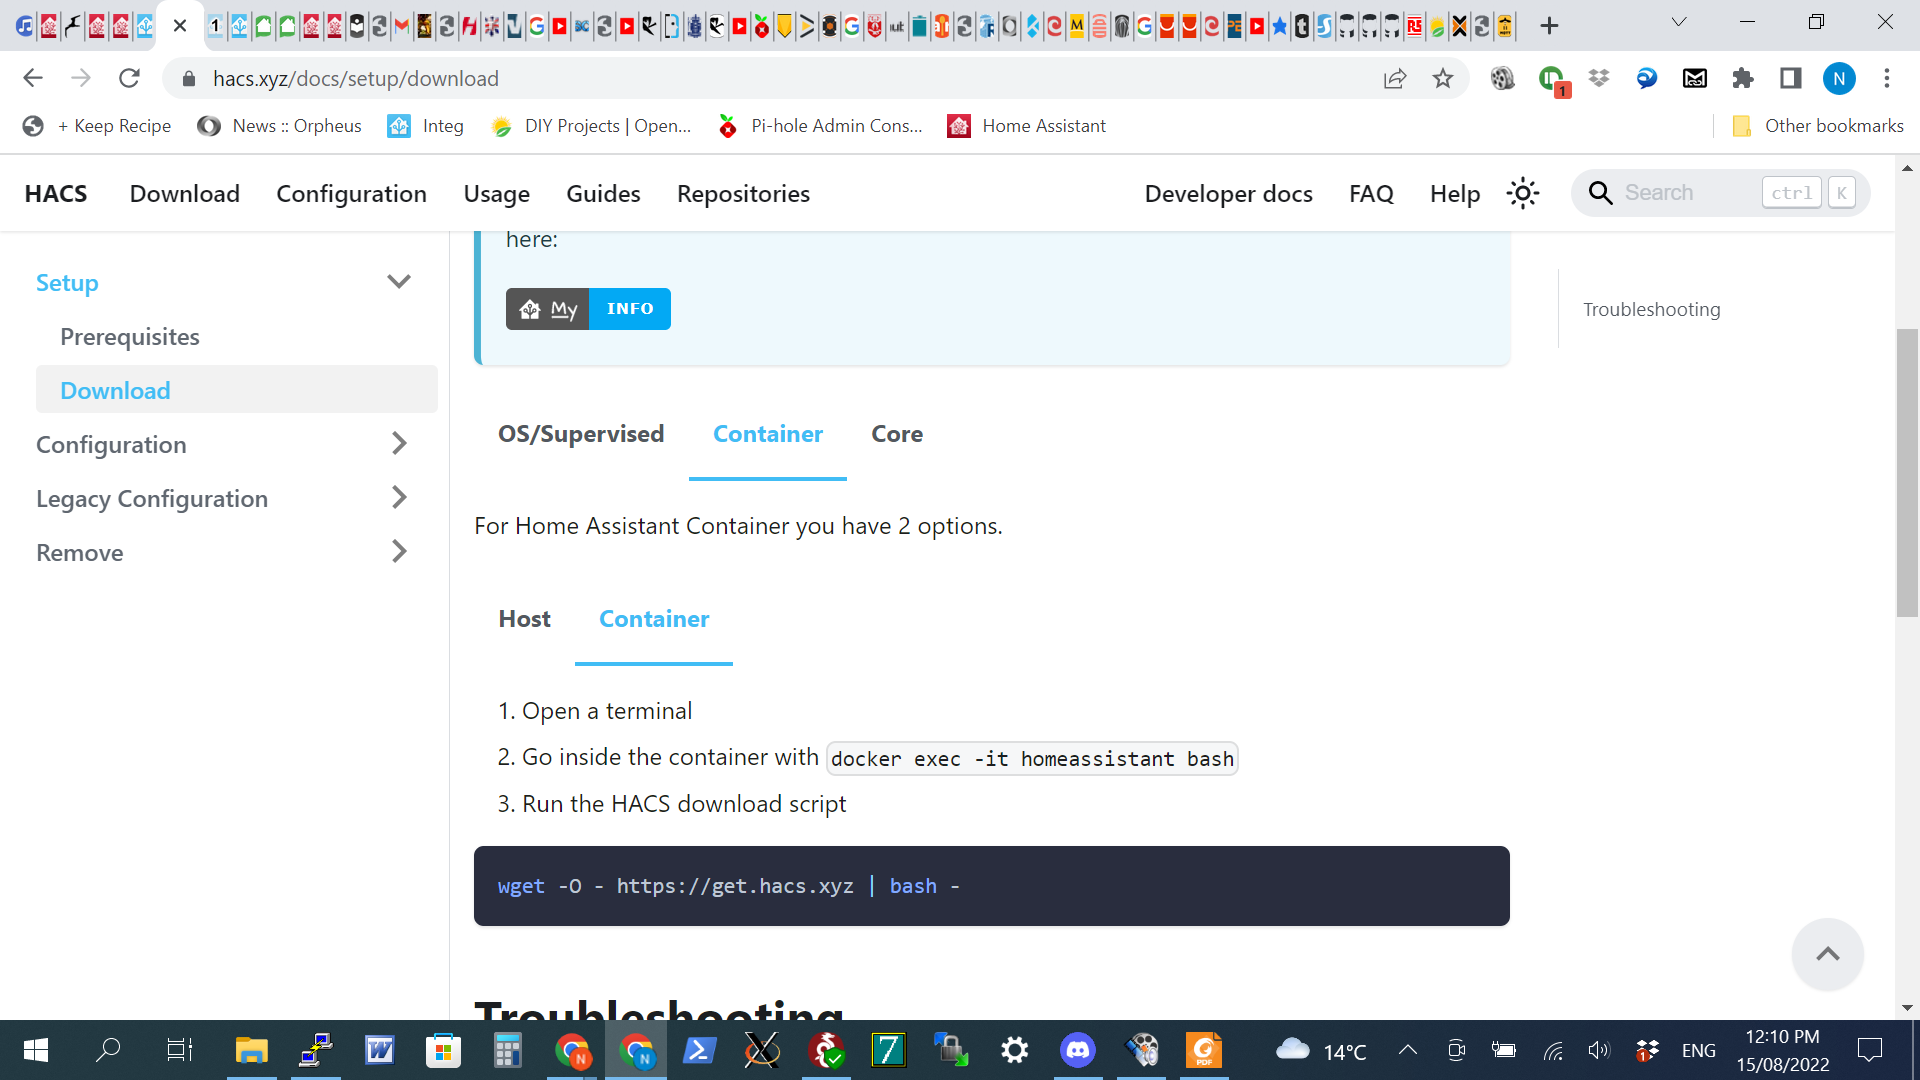Bookmark this page with the star icon
This screenshot has height=1080, width=1920.
[1443, 78]
